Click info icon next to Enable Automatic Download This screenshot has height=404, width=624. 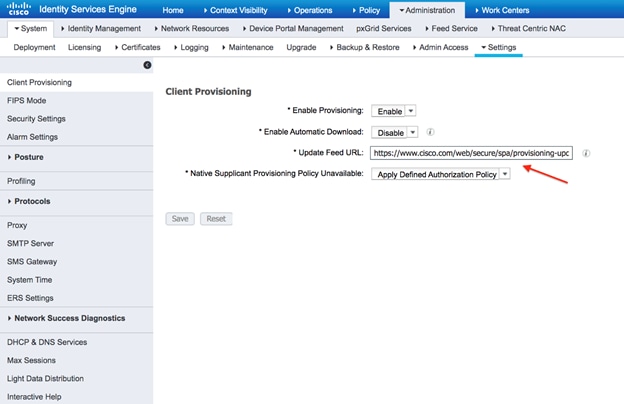point(430,132)
